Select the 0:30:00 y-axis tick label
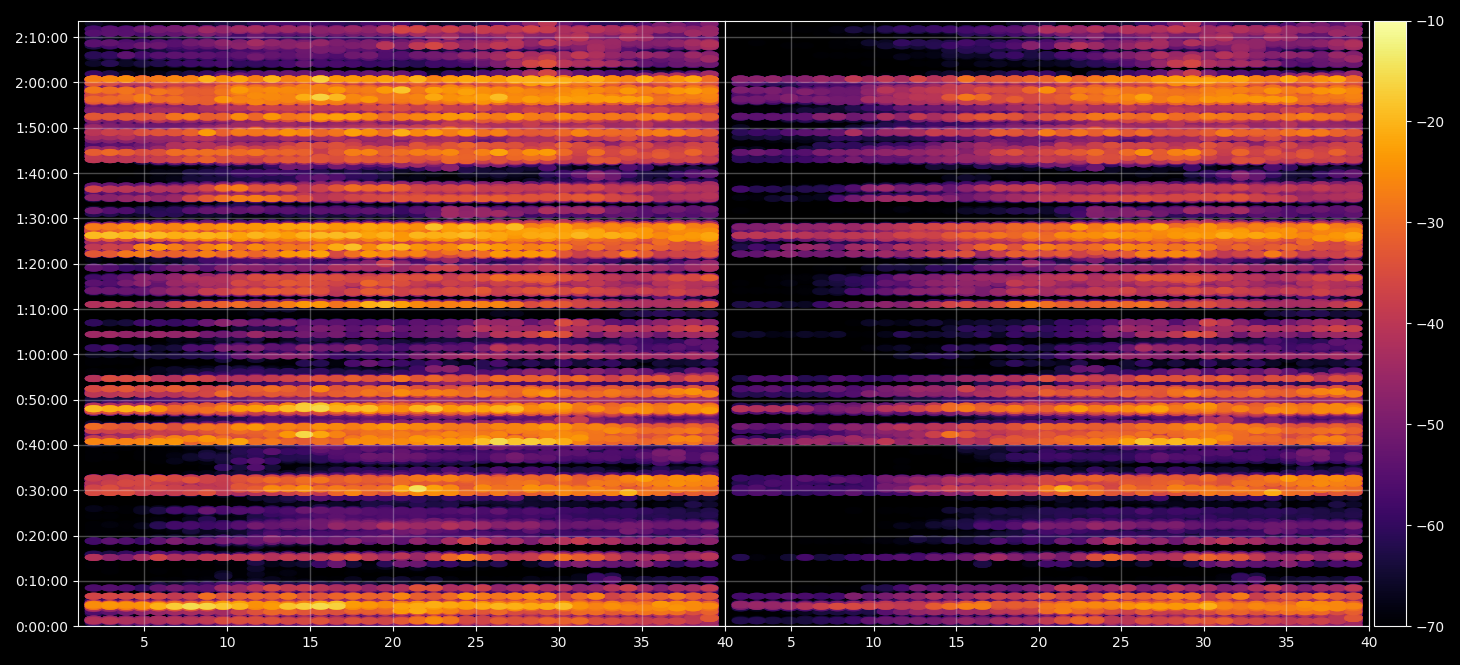 (43, 491)
